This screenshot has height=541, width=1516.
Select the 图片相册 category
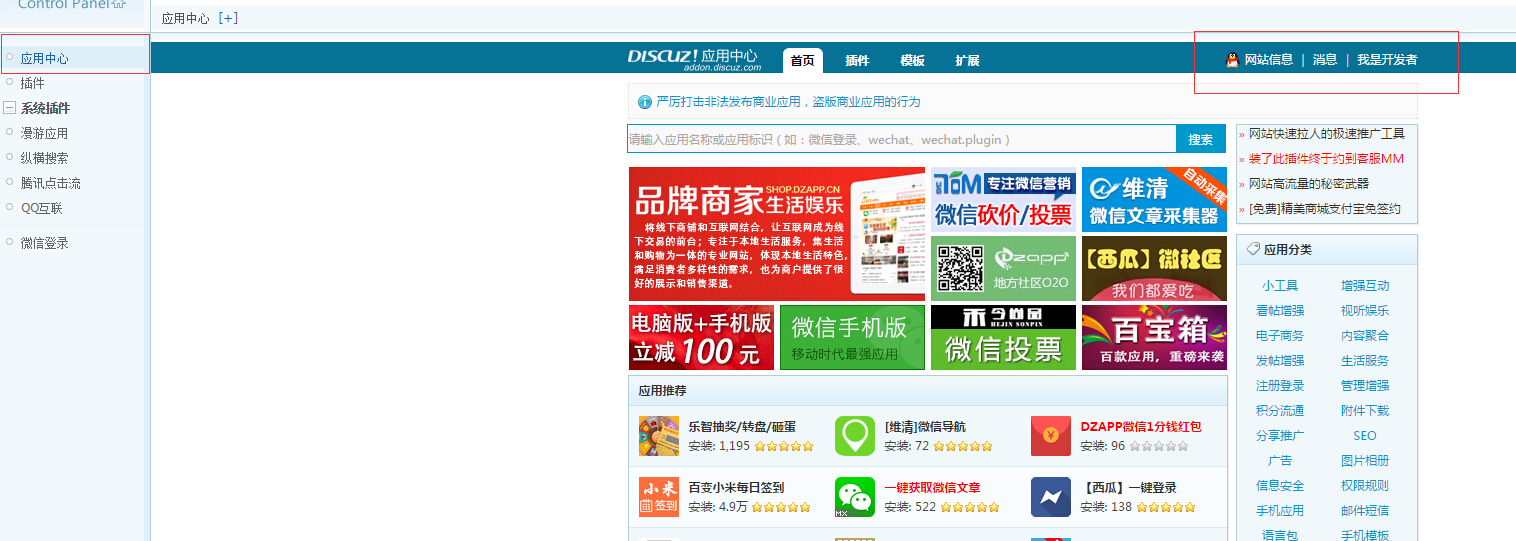1365,461
